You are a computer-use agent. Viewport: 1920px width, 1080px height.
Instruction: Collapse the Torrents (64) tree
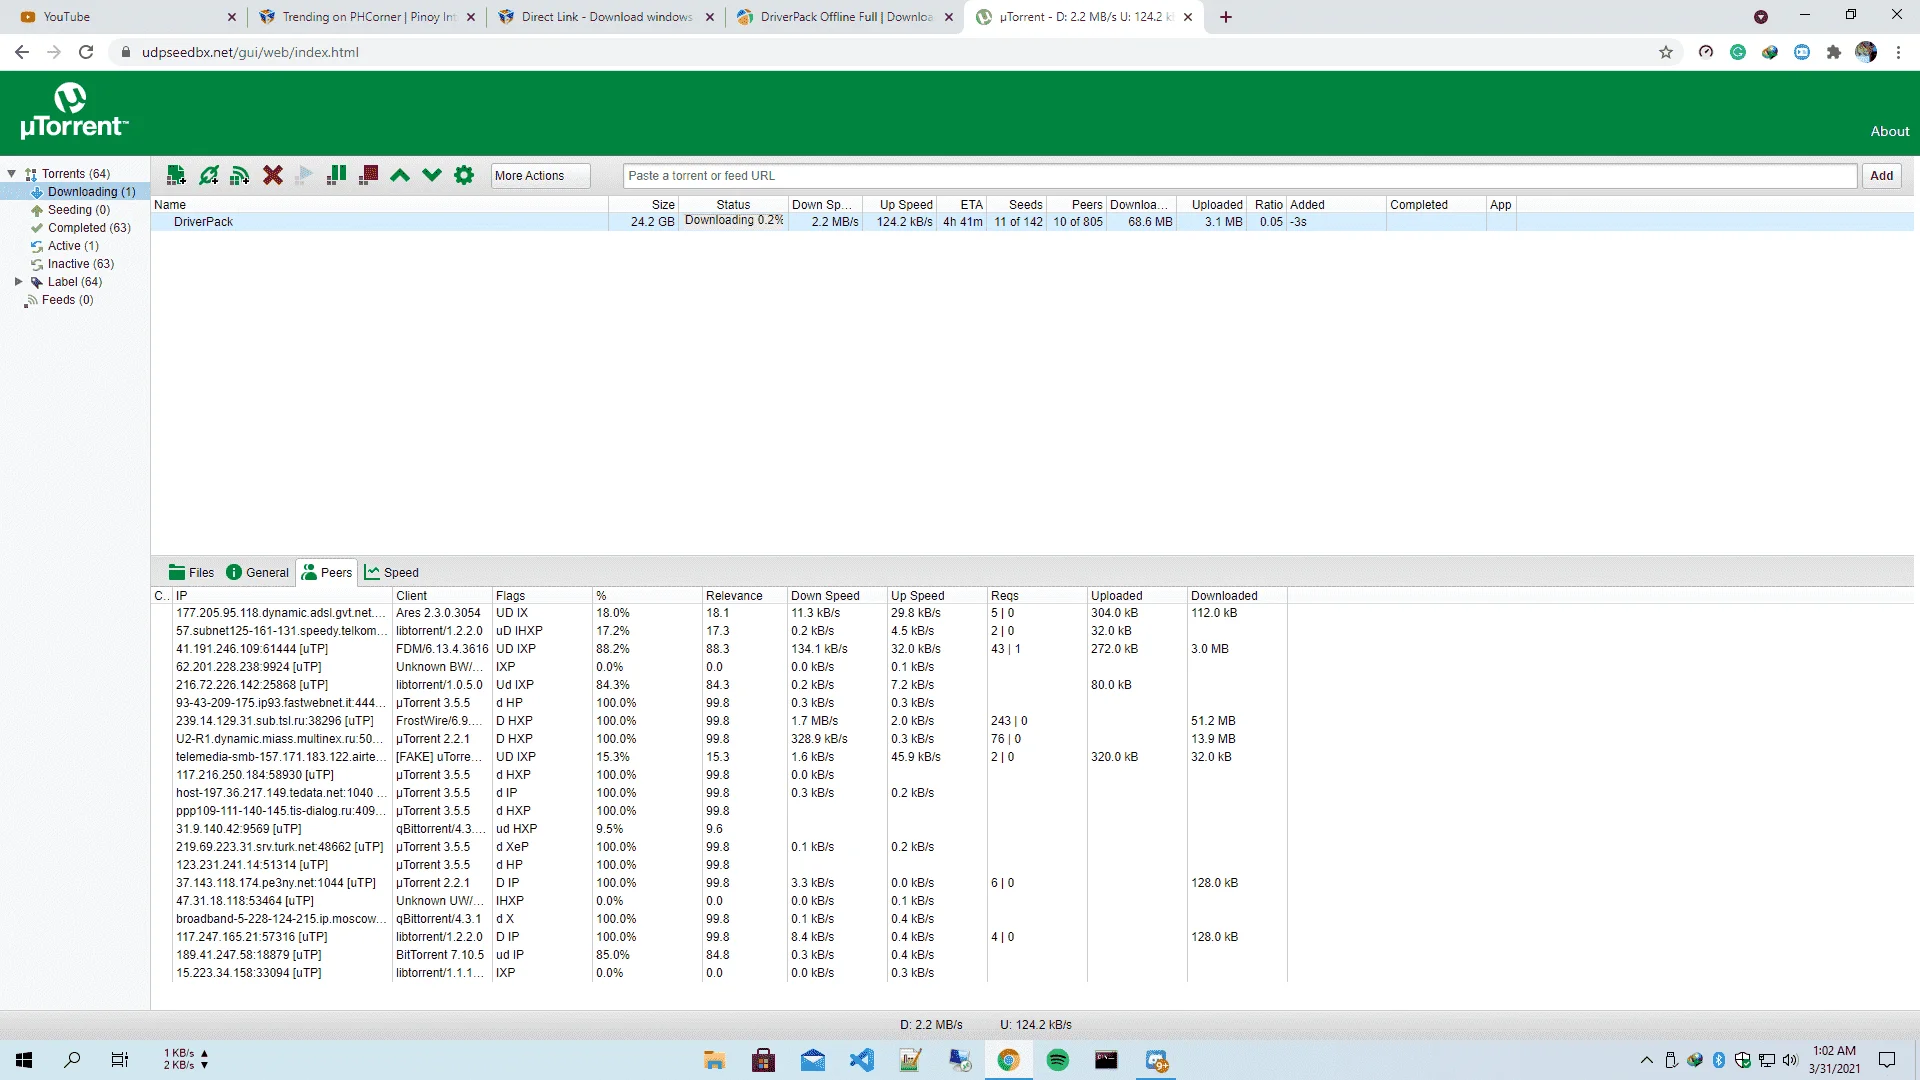point(12,173)
